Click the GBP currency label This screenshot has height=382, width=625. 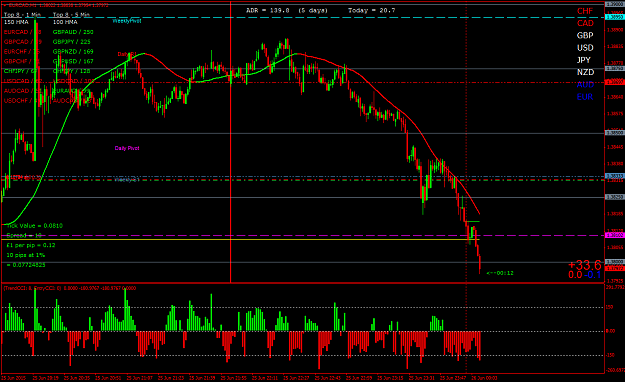coord(585,35)
